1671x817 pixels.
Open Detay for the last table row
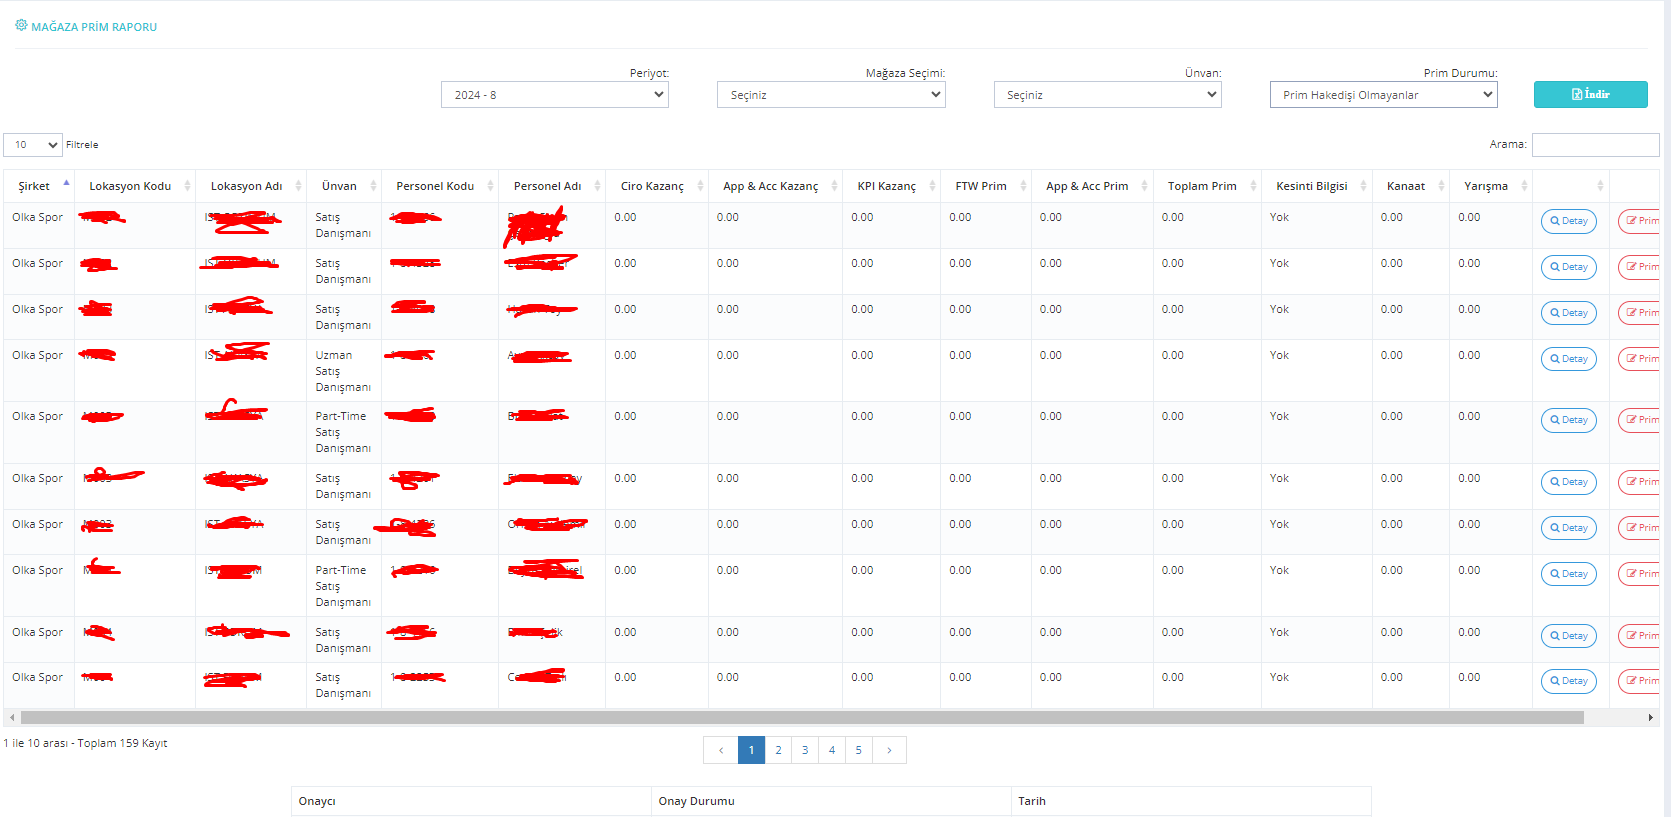(x=1569, y=681)
